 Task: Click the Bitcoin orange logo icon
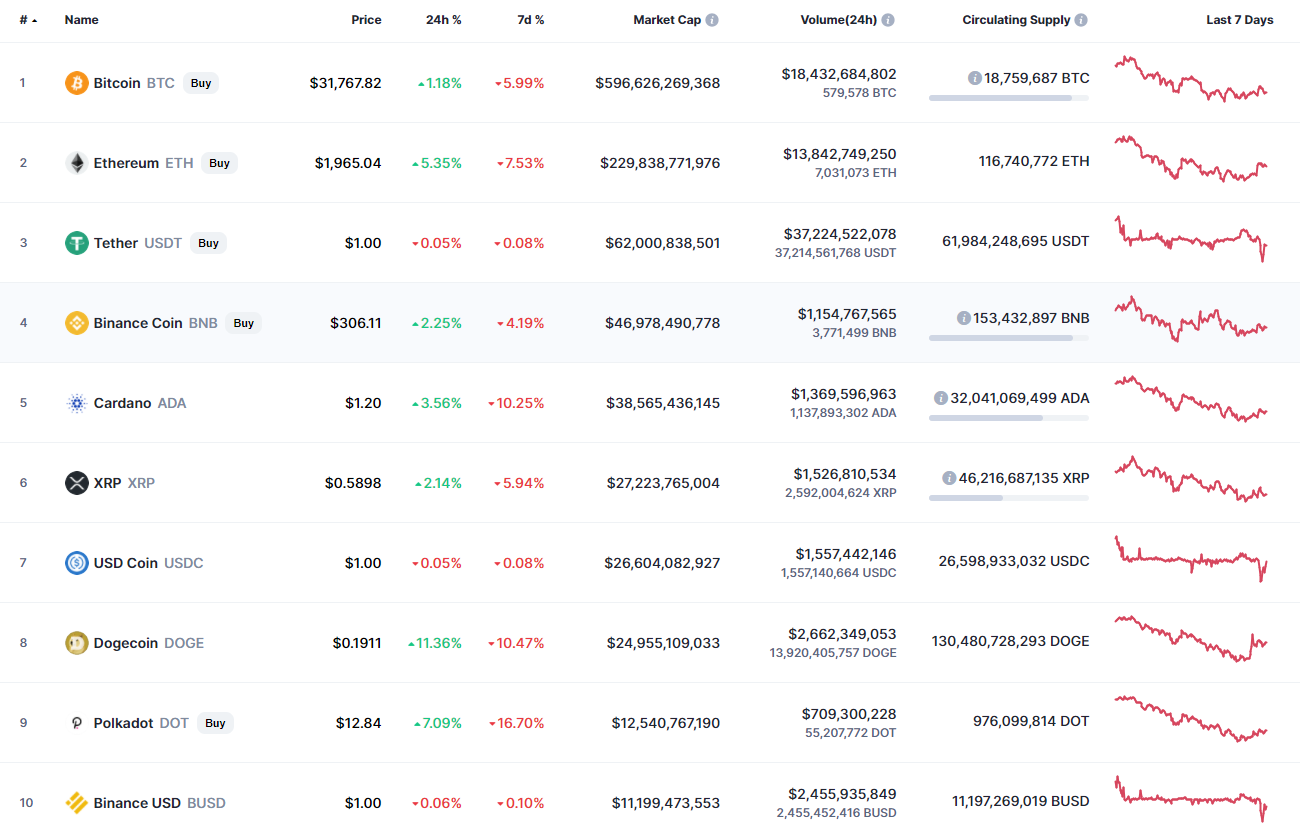click(77, 83)
